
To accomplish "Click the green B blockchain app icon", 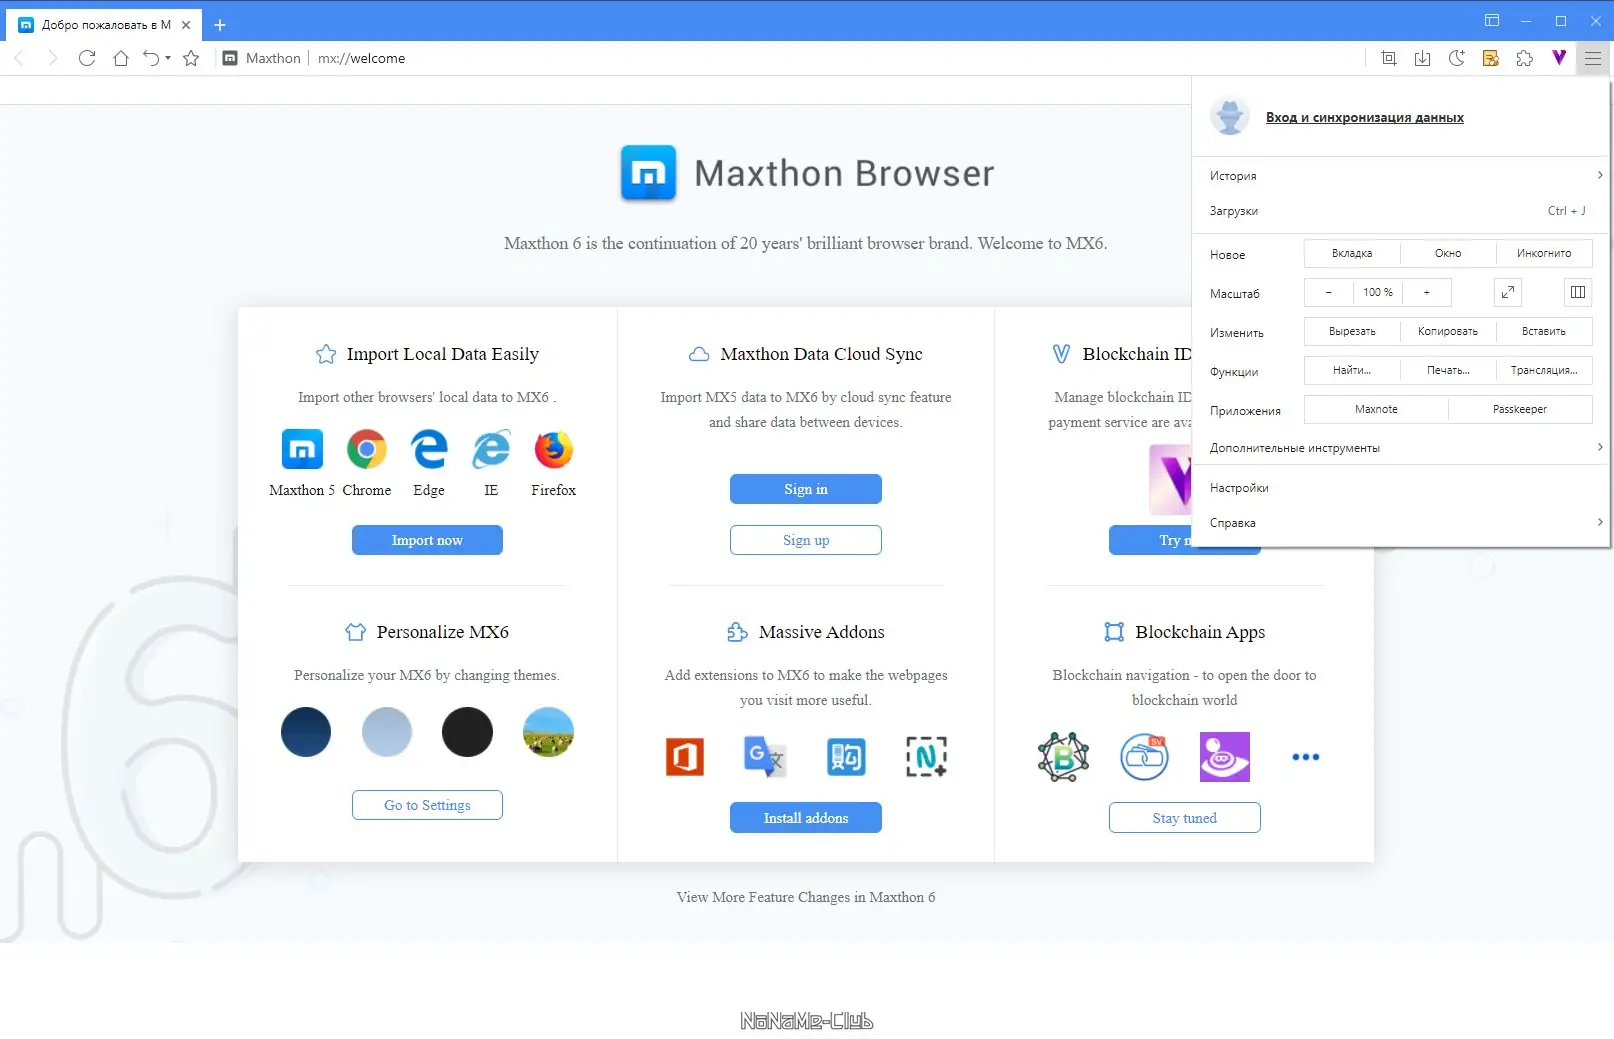I will tap(1063, 757).
